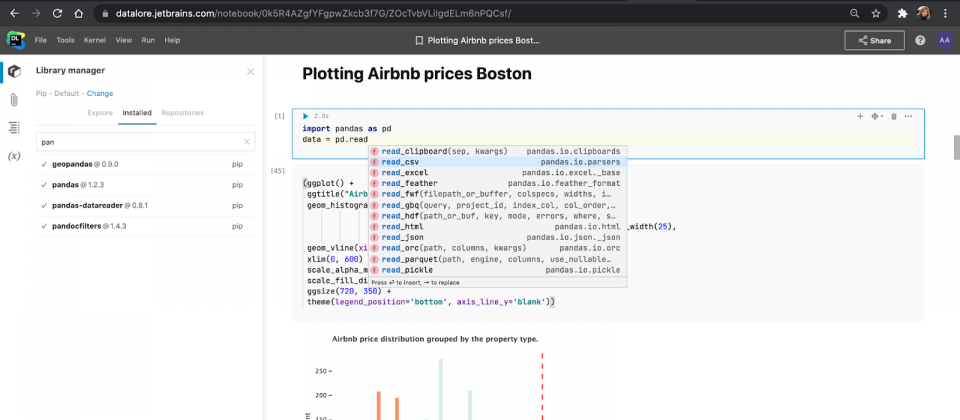This screenshot has height=420, width=960.
Task: Open the Help menu
Action: 172,40
